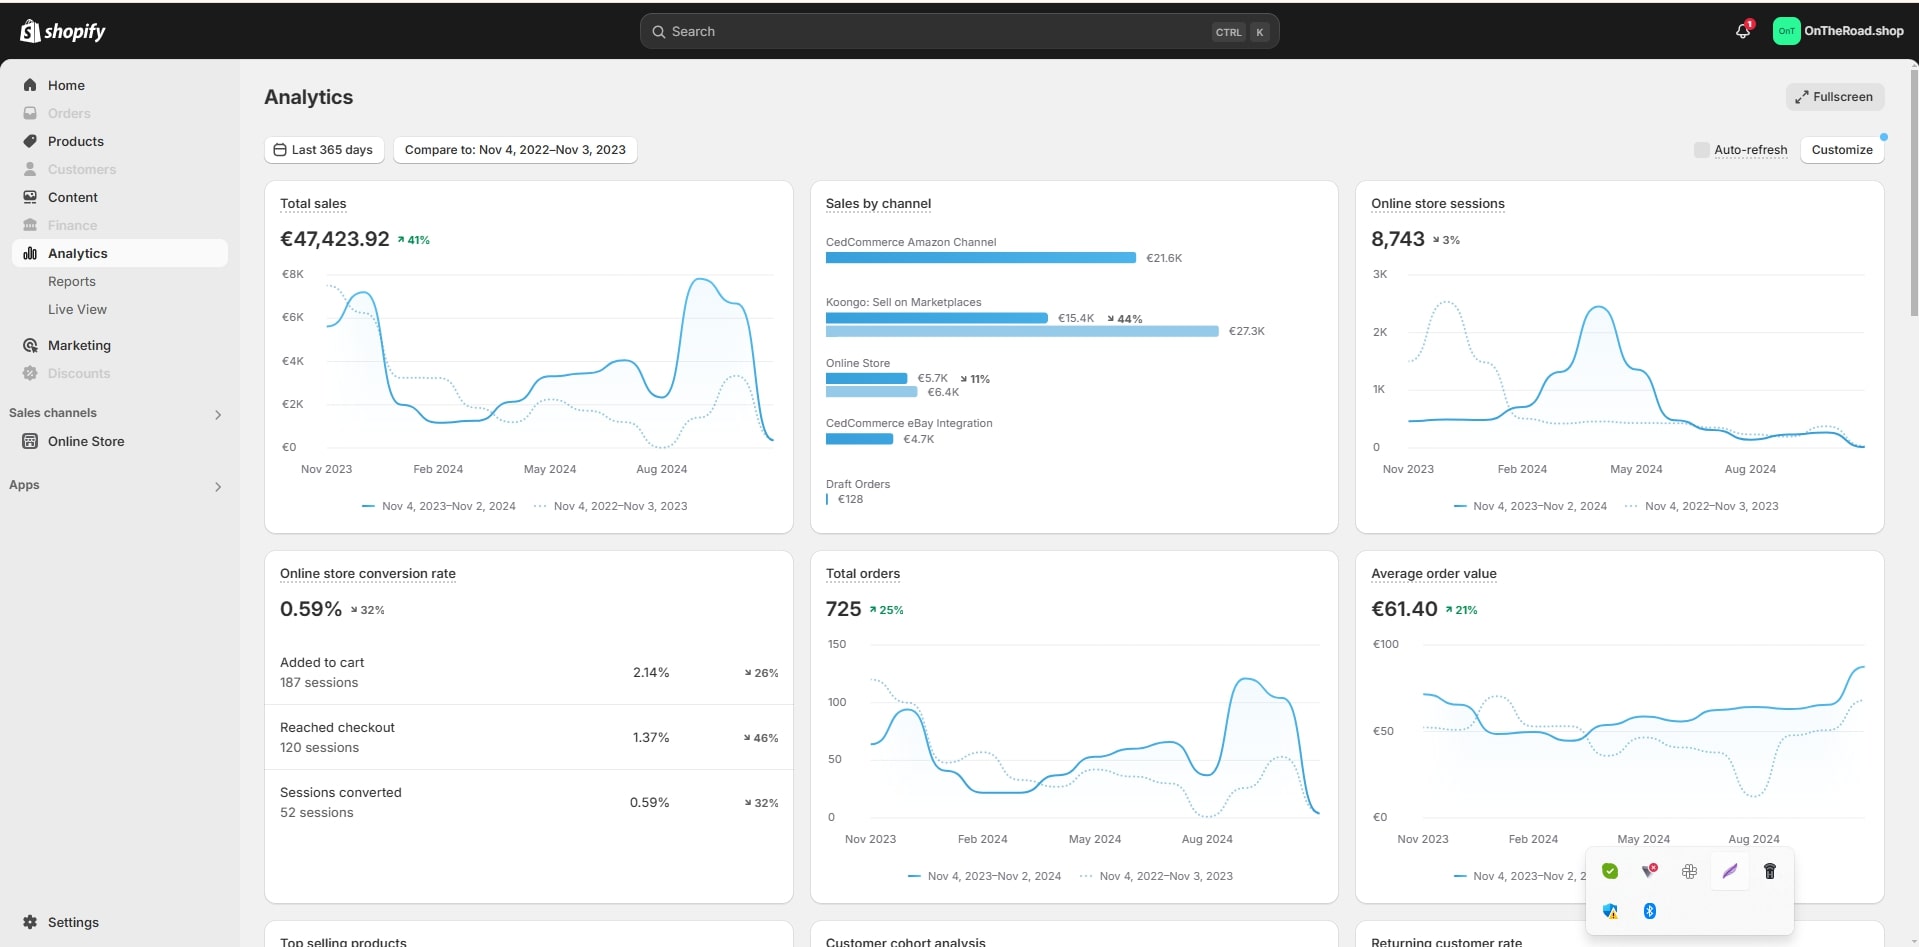
Task: Open the Last 365 days date picker
Action: (x=324, y=150)
